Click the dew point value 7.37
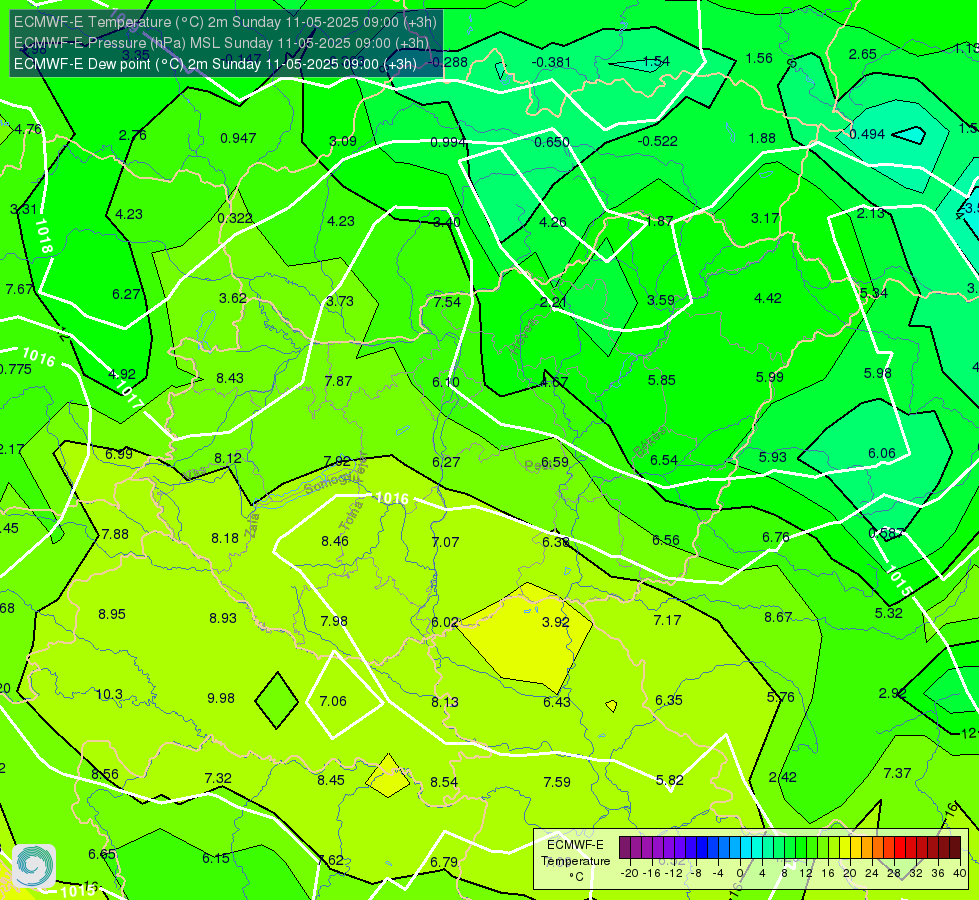Screen dimensions: 979x900 pyautogui.click(x=897, y=773)
